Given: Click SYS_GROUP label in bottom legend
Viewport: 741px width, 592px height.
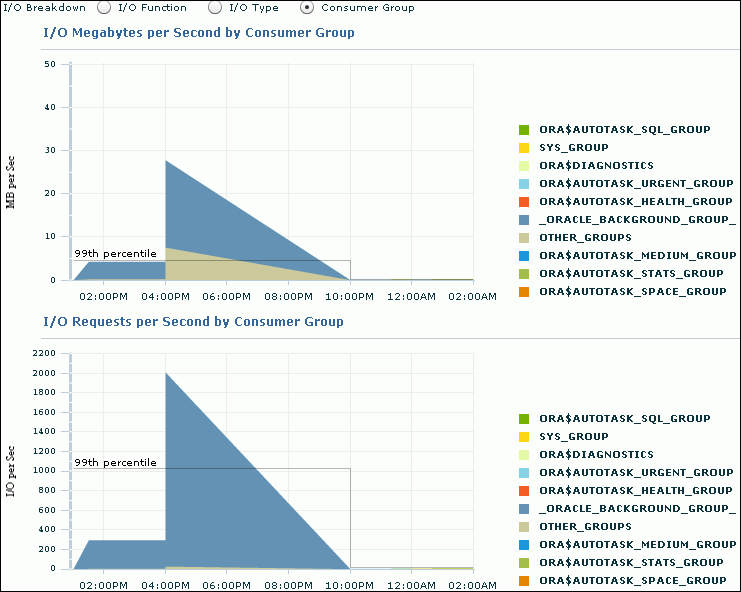Looking at the screenshot, I should click(573, 437).
